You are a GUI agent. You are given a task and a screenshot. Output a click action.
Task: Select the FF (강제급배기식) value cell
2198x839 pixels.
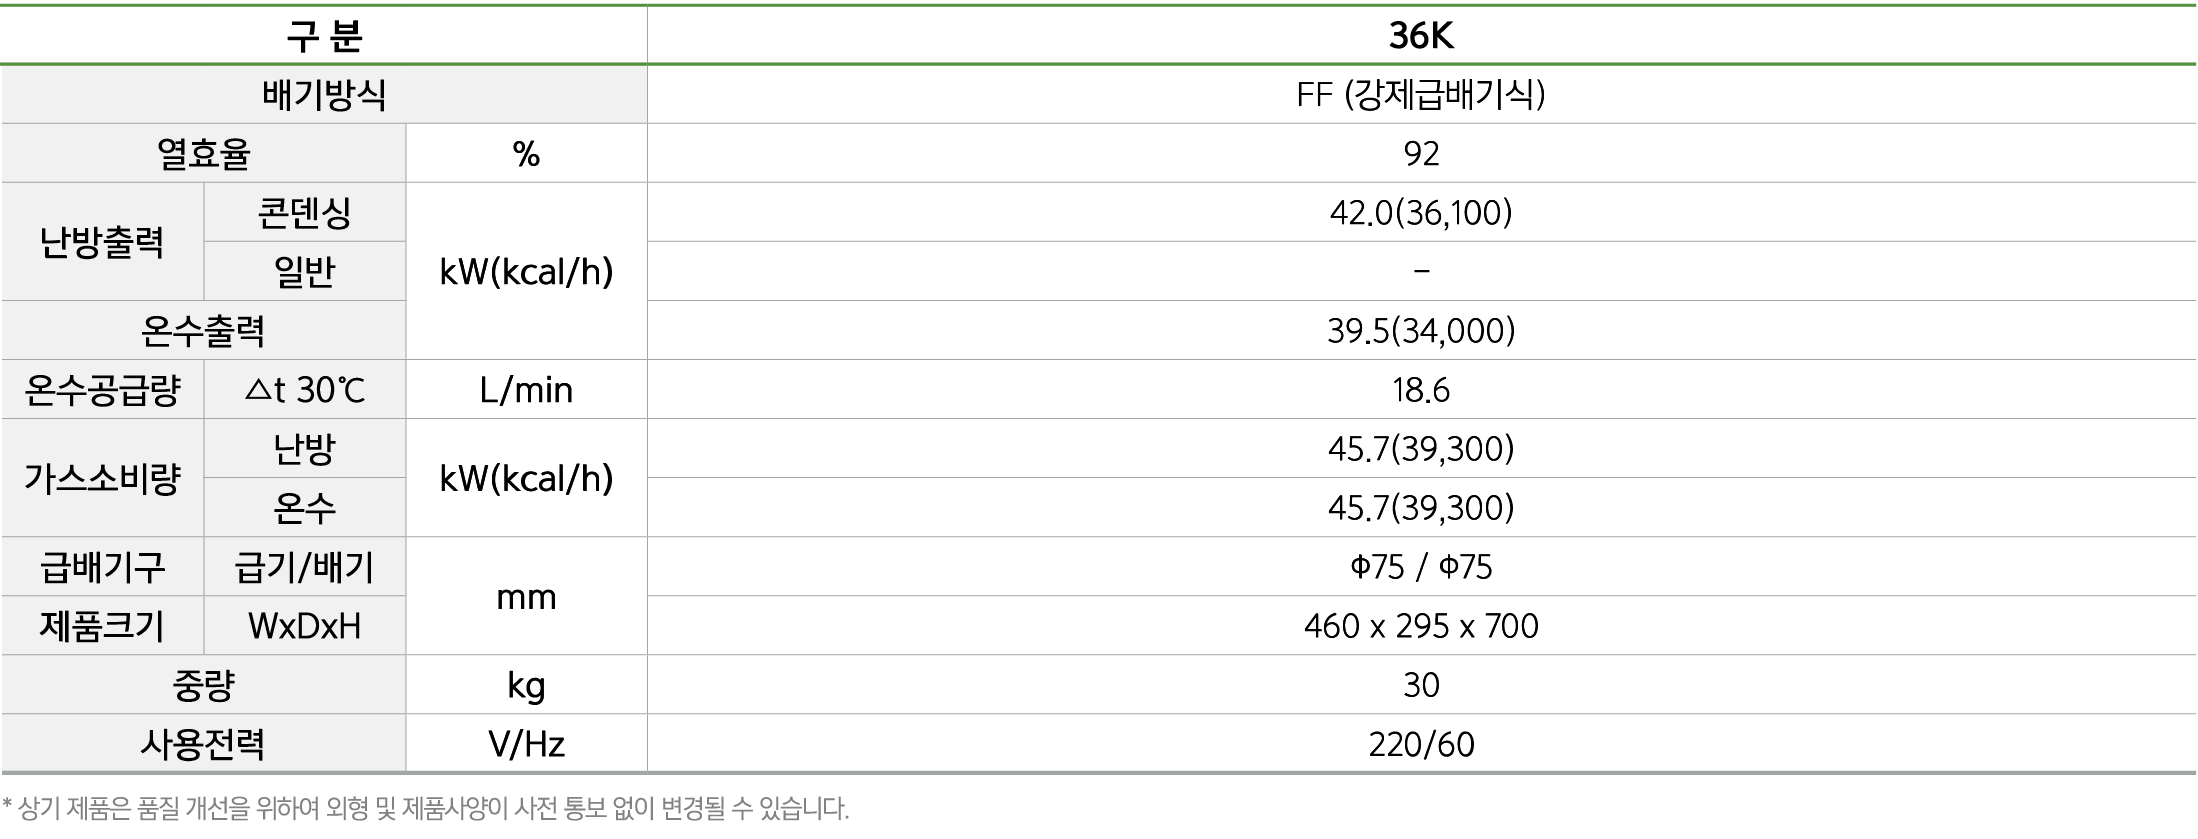coord(1420,95)
